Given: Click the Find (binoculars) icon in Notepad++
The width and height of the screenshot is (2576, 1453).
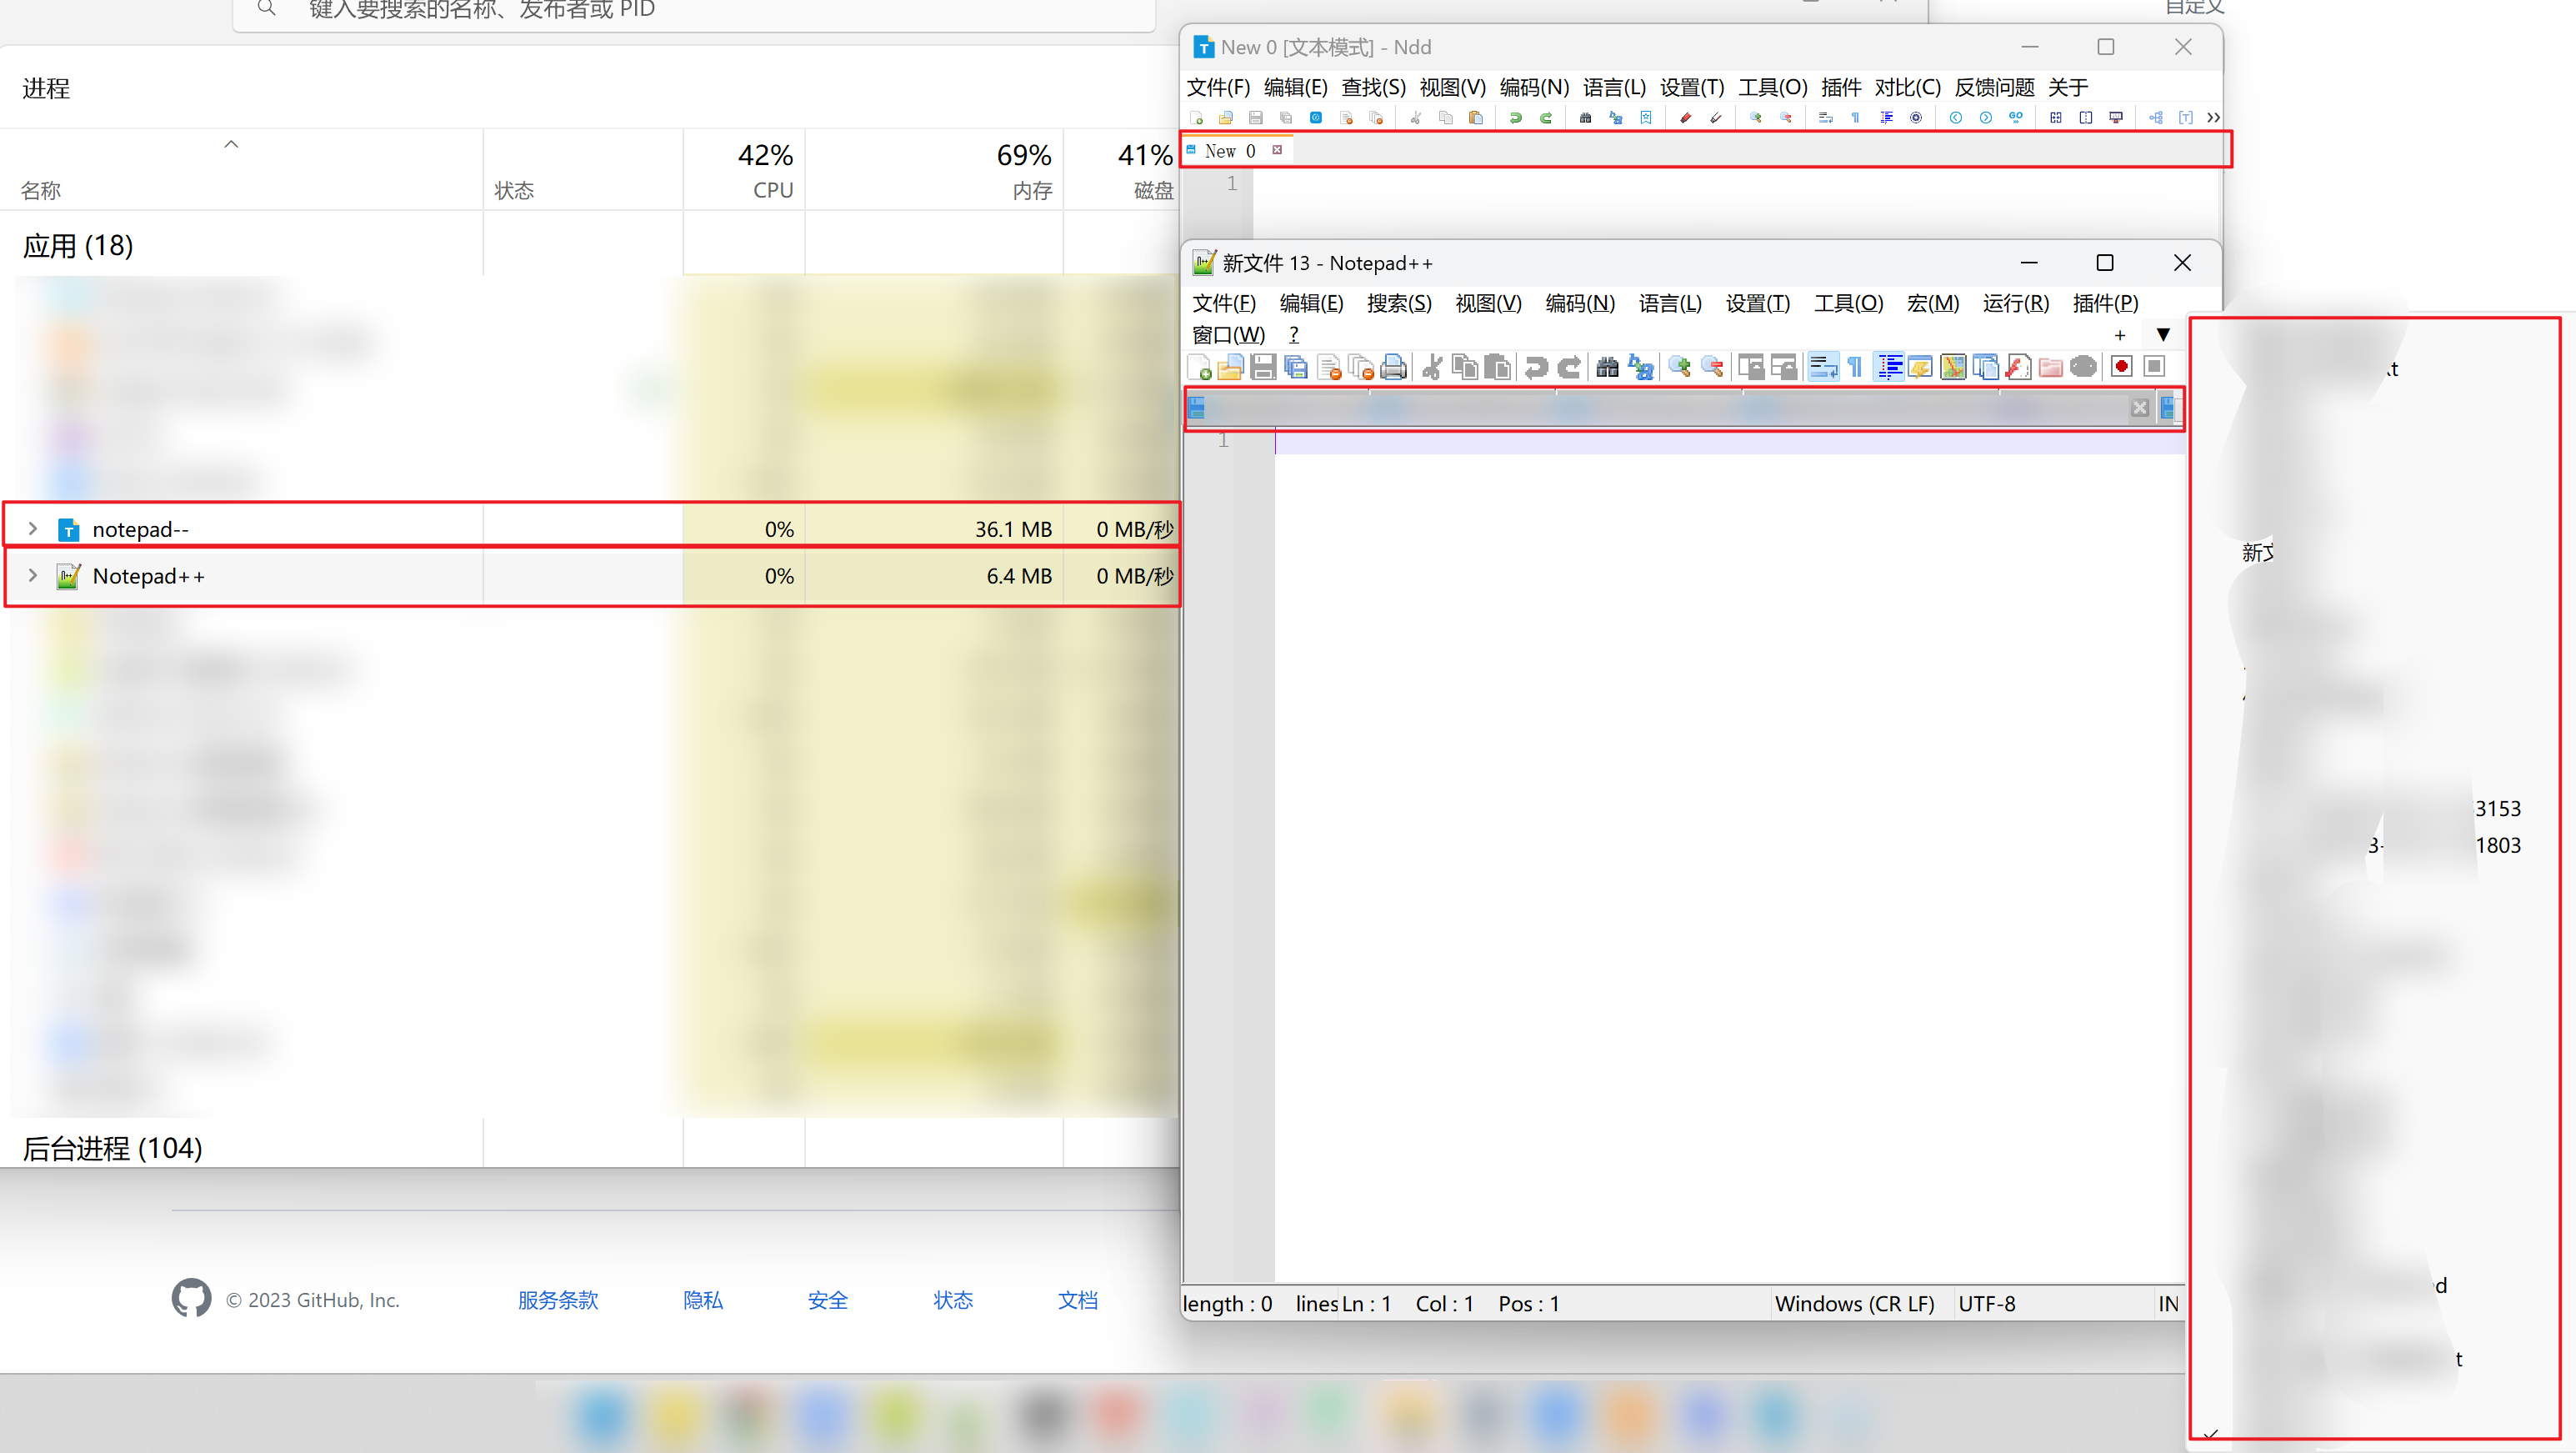Looking at the screenshot, I should coord(1607,367).
